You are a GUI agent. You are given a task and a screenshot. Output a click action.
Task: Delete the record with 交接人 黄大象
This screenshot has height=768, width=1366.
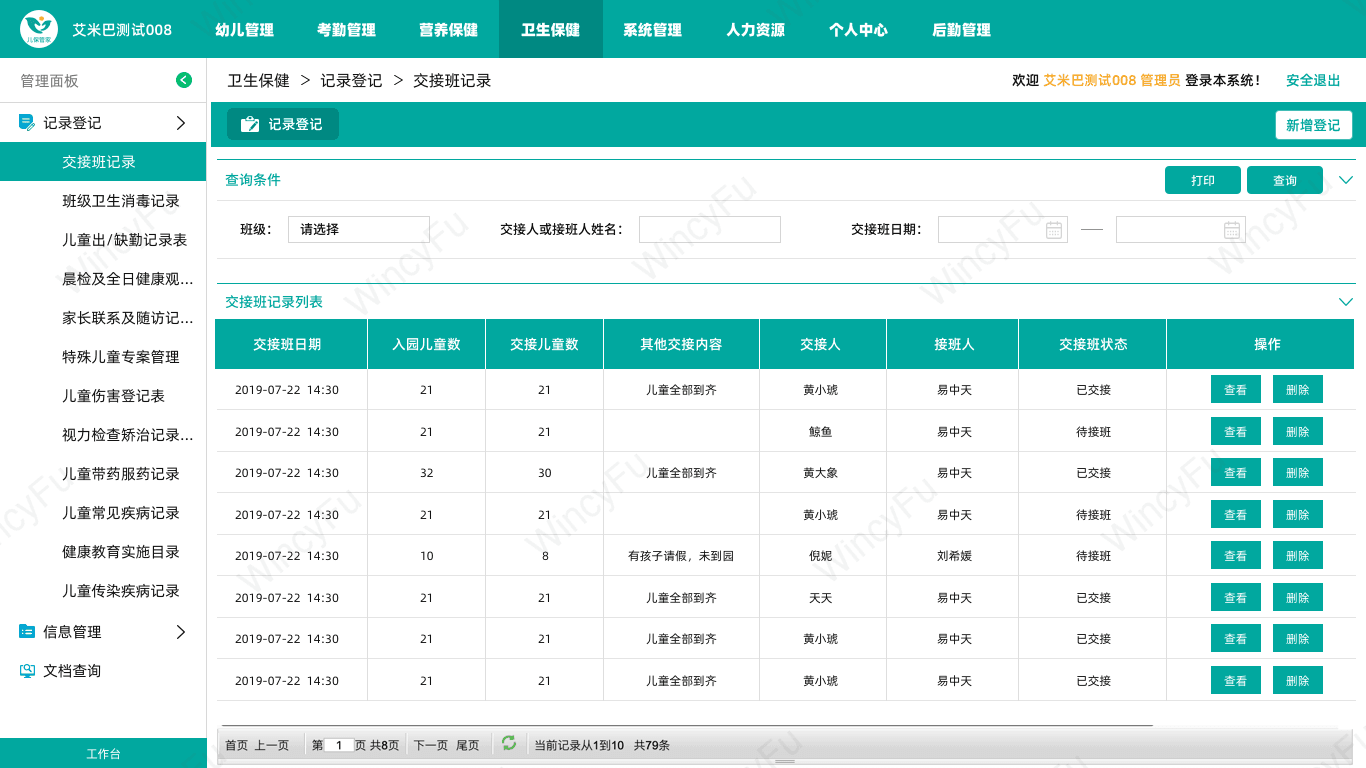coord(1298,472)
